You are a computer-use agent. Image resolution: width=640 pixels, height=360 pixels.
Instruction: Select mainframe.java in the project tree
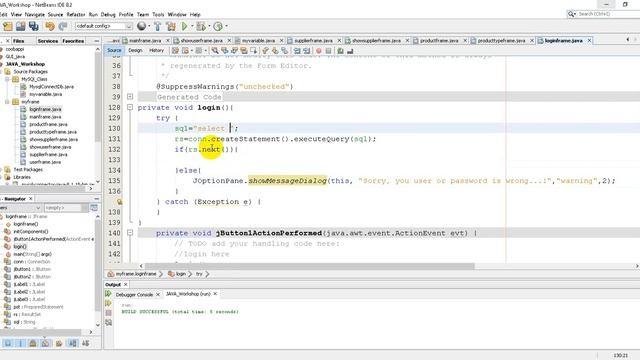45,117
